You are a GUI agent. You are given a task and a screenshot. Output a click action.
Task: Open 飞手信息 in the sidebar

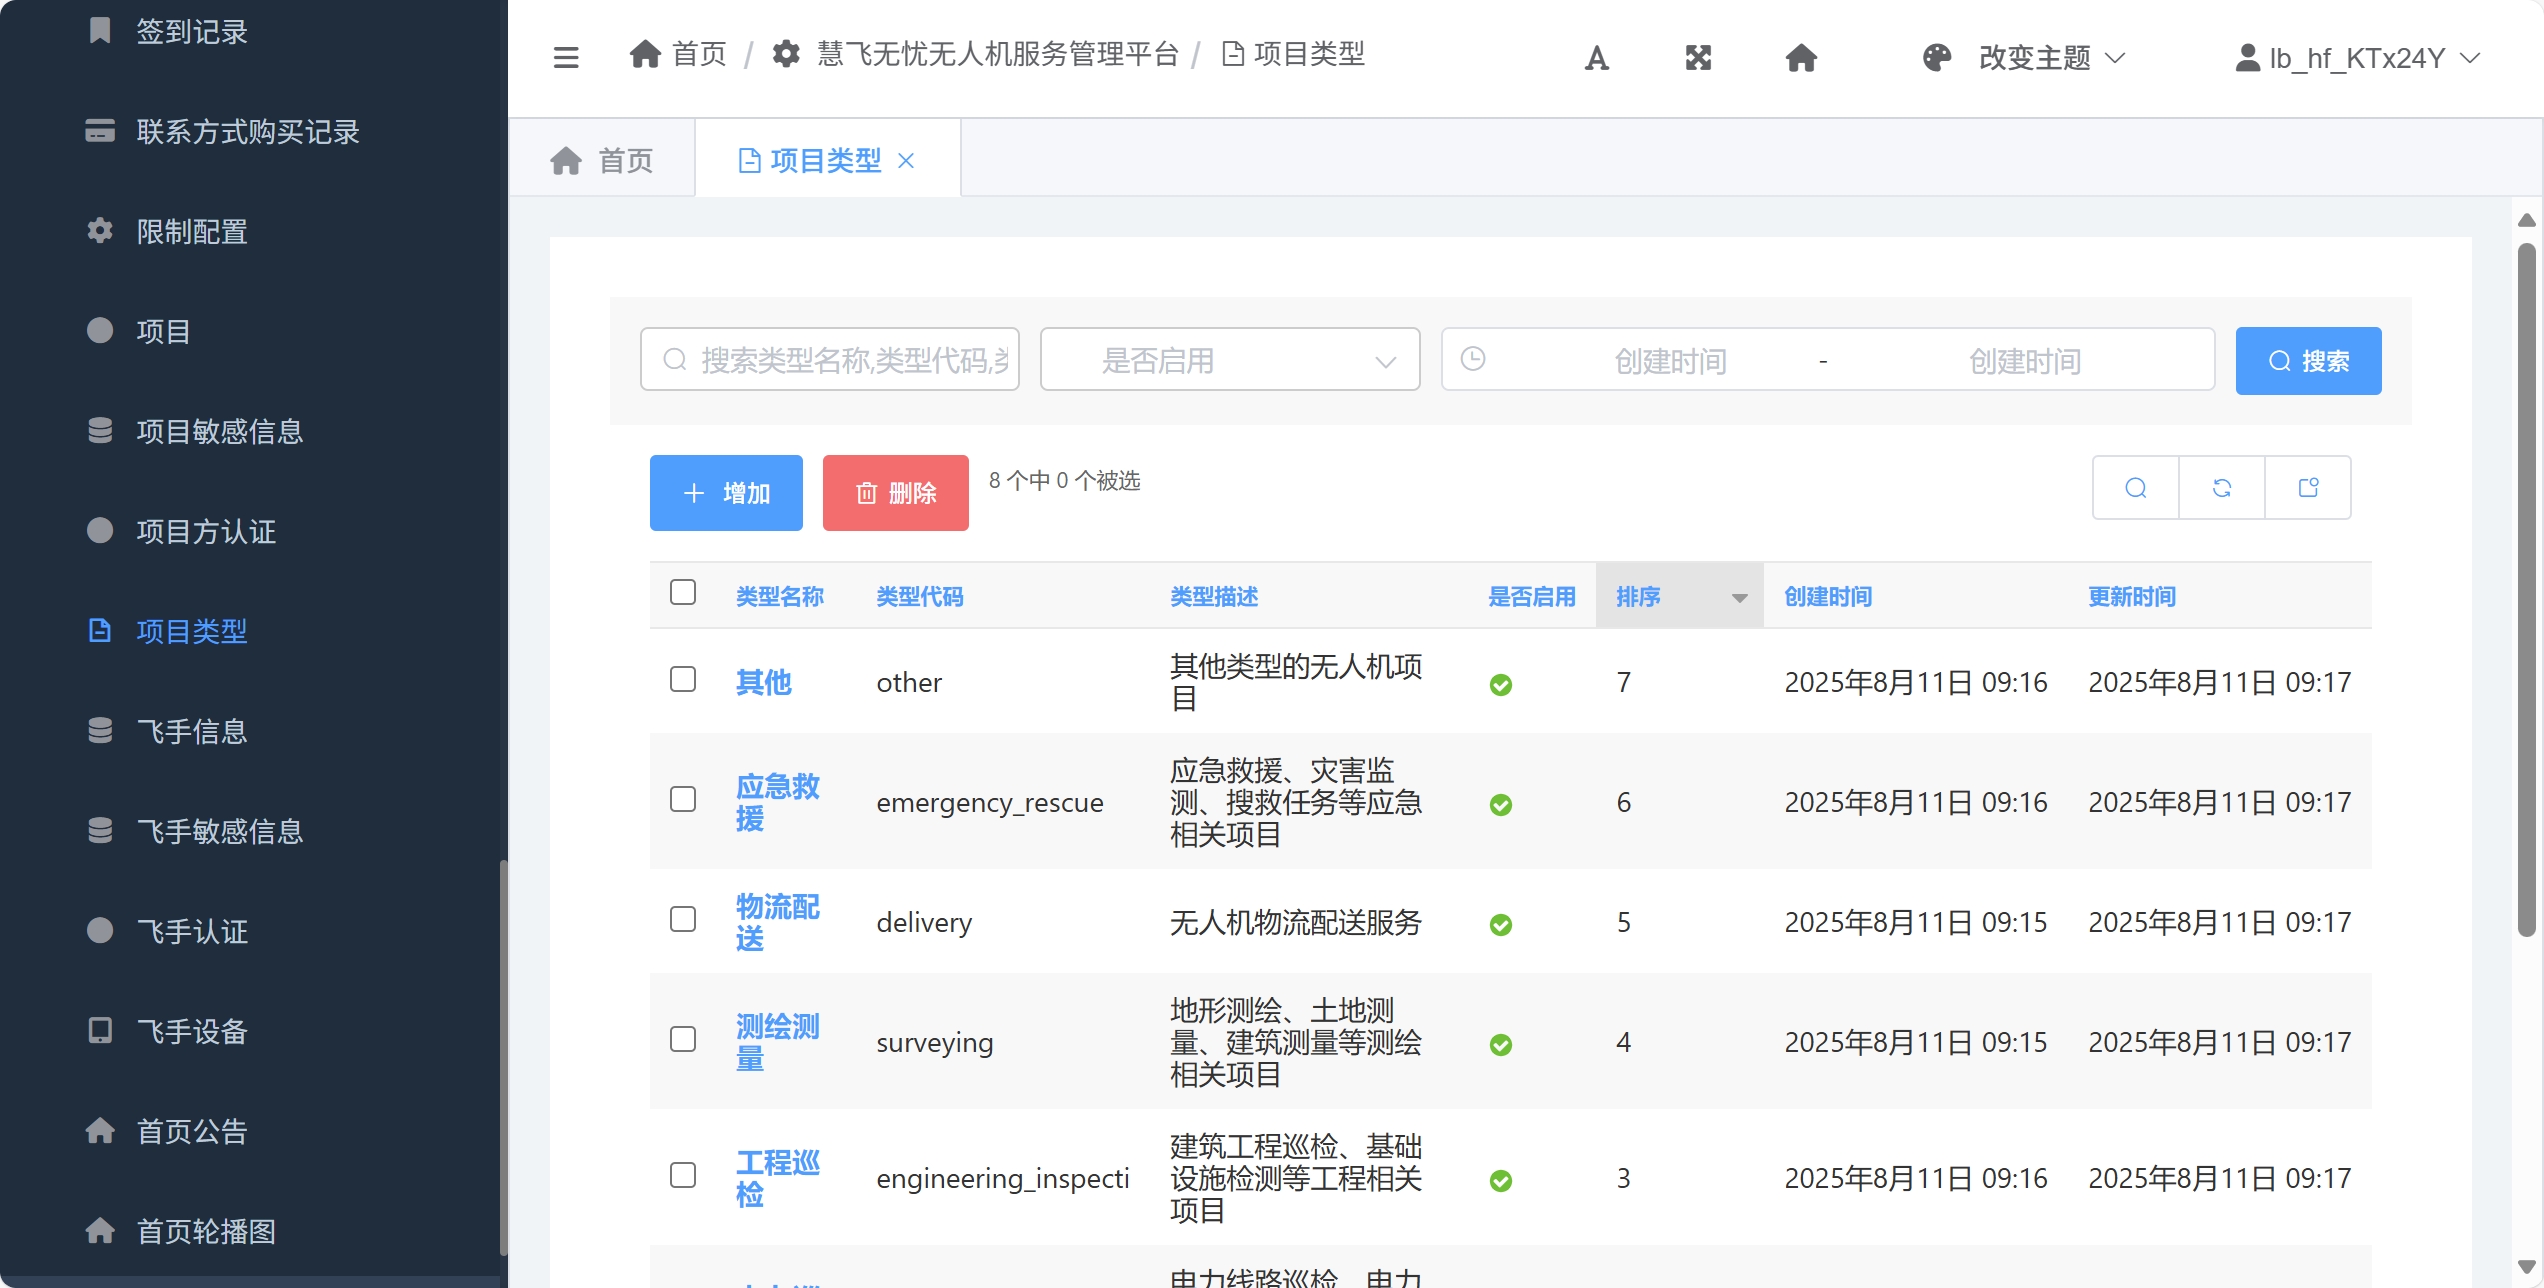click(x=192, y=731)
